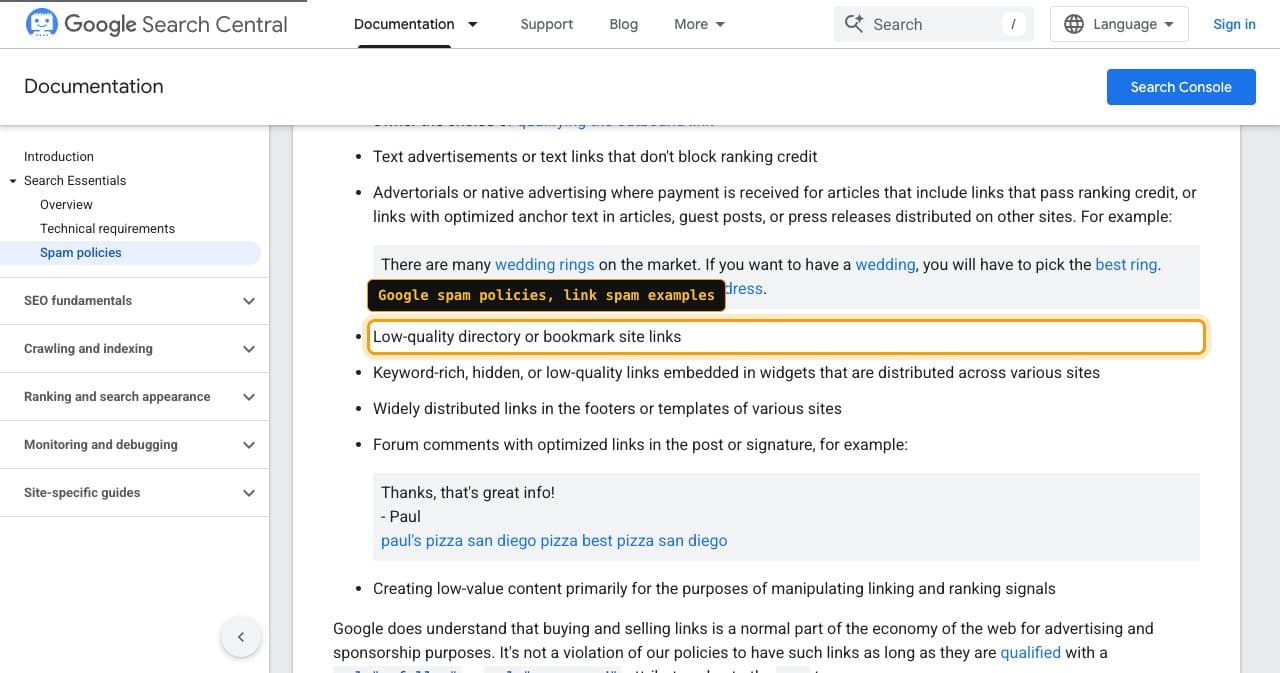
Task: Click the slash keyboard shortcut hint in search
Action: 1014,24
